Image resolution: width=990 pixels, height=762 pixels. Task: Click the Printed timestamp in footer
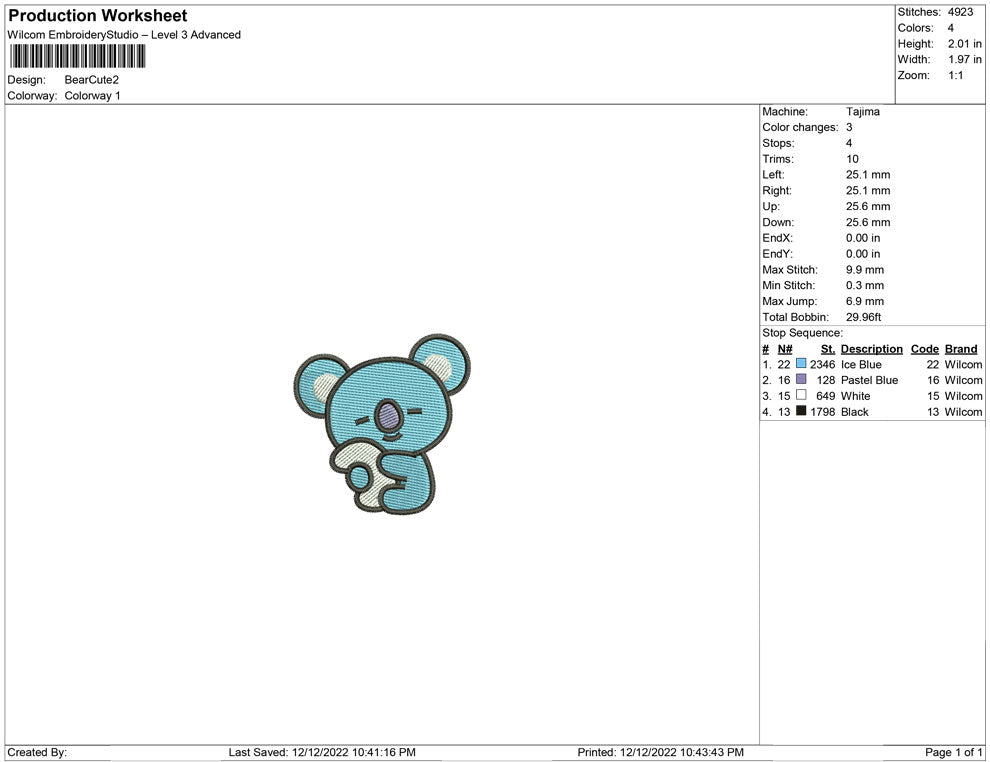click(x=660, y=752)
